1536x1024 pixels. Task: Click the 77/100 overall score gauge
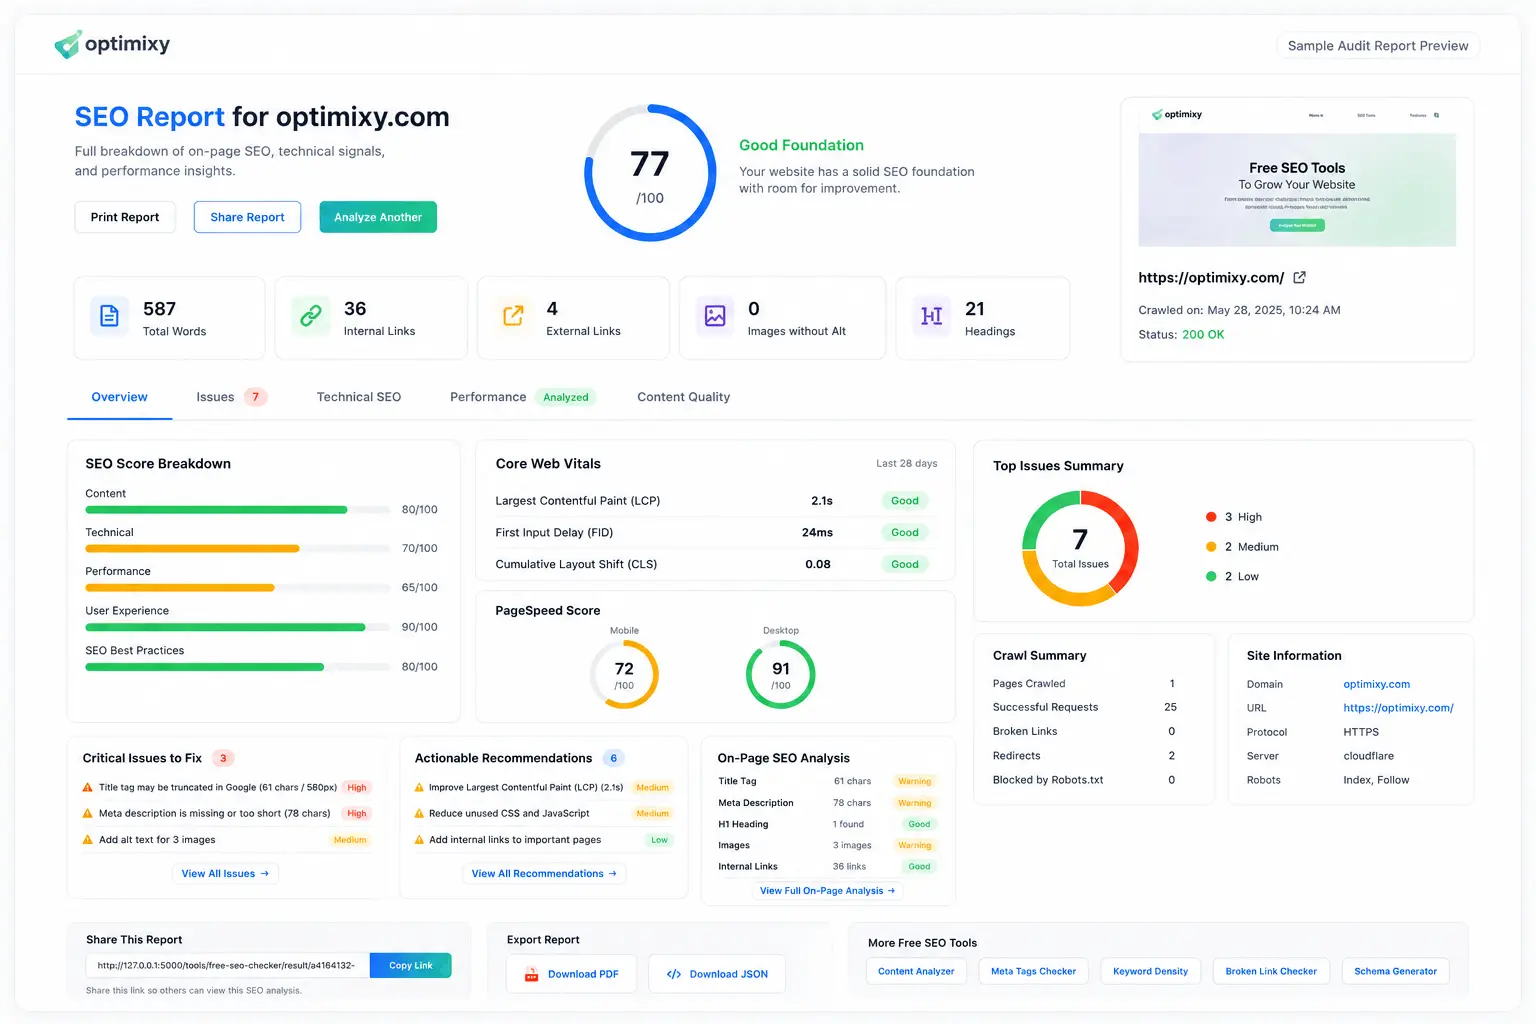point(650,173)
